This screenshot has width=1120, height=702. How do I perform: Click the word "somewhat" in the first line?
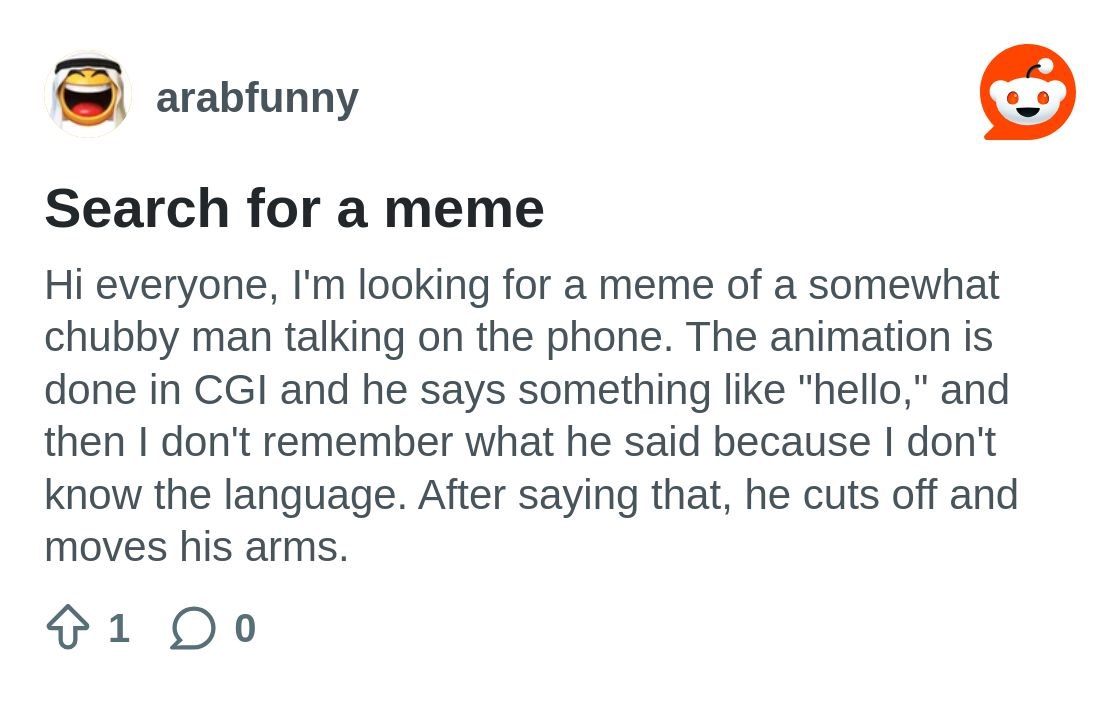pos(904,285)
